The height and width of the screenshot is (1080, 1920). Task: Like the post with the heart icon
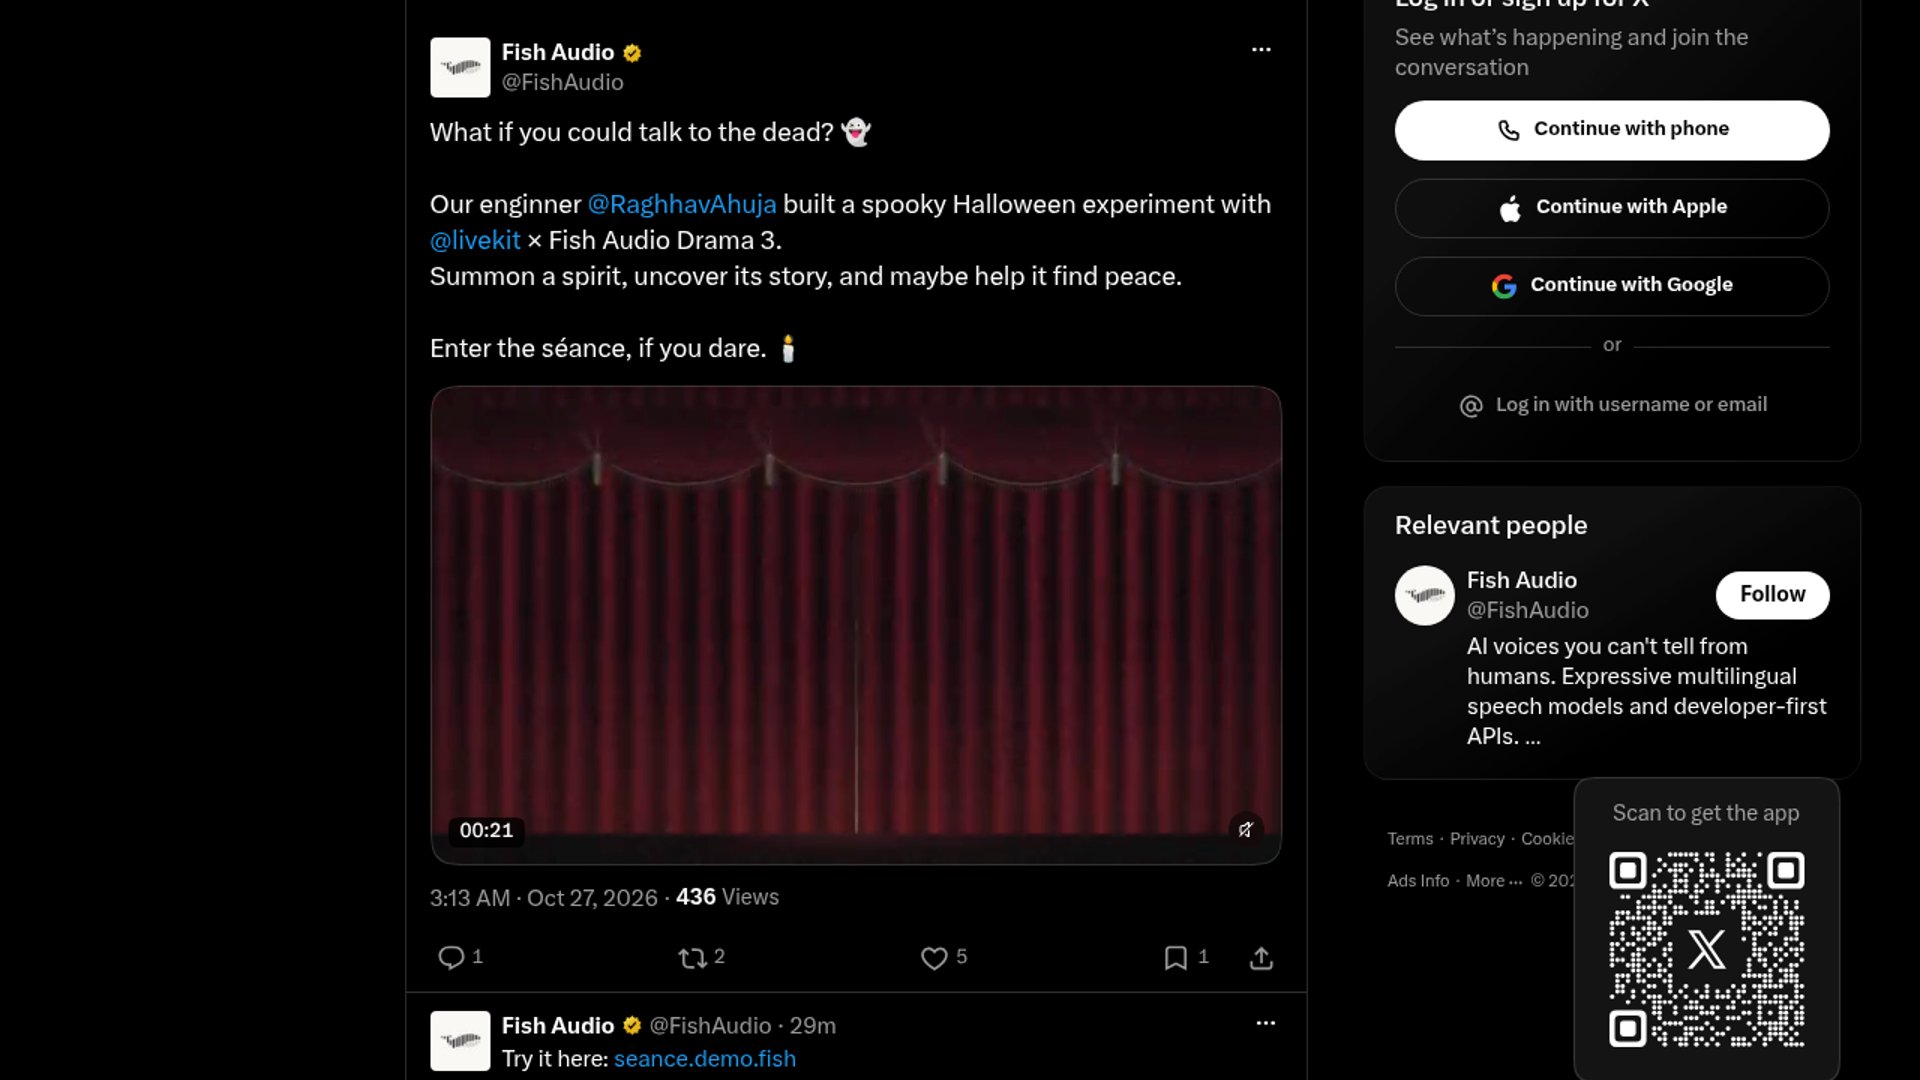coord(934,957)
